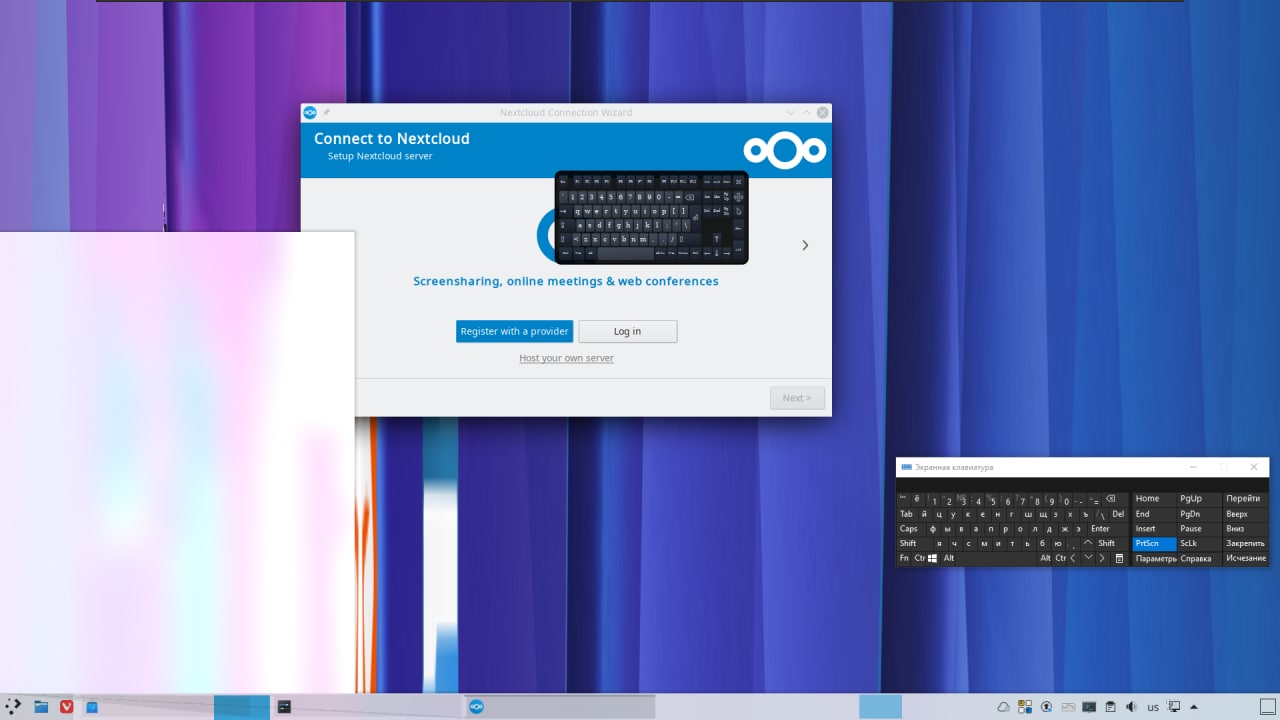
Task: Click the Register with a provider button
Action: pos(514,331)
